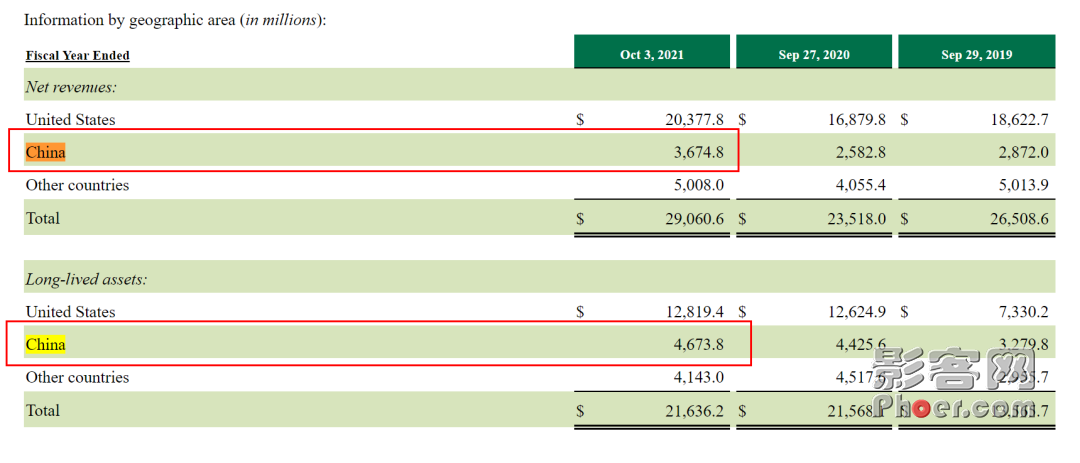1080x463 pixels.
Task: Click Other countries assets 4,143.0
Action: pyautogui.click(x=698, y=378)
